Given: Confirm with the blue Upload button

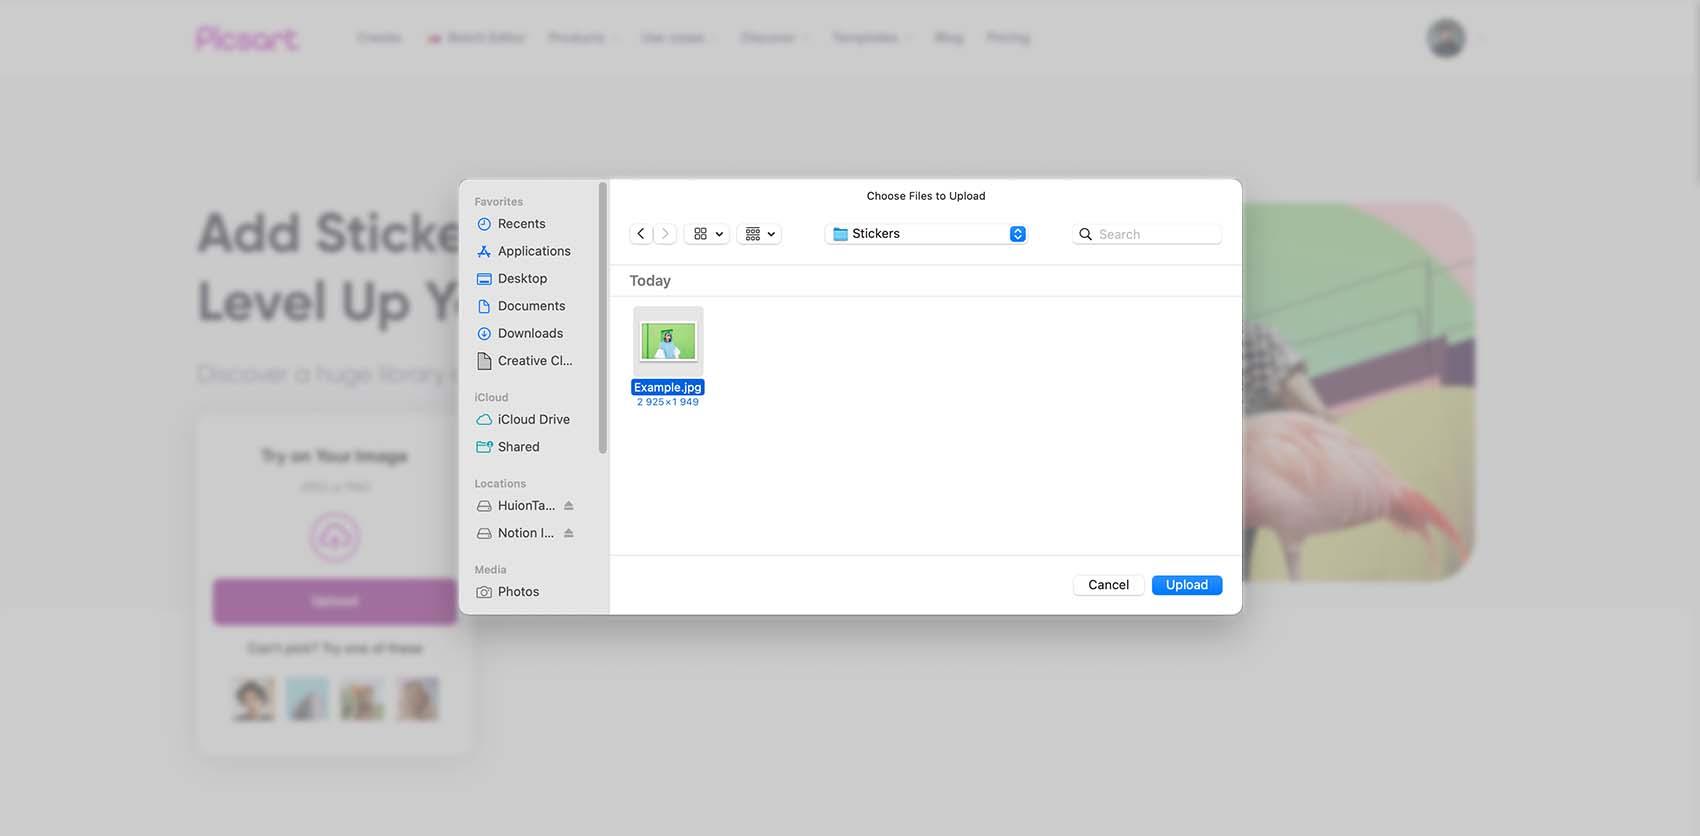Looking at the screenshot, I should click(1187, 585).
